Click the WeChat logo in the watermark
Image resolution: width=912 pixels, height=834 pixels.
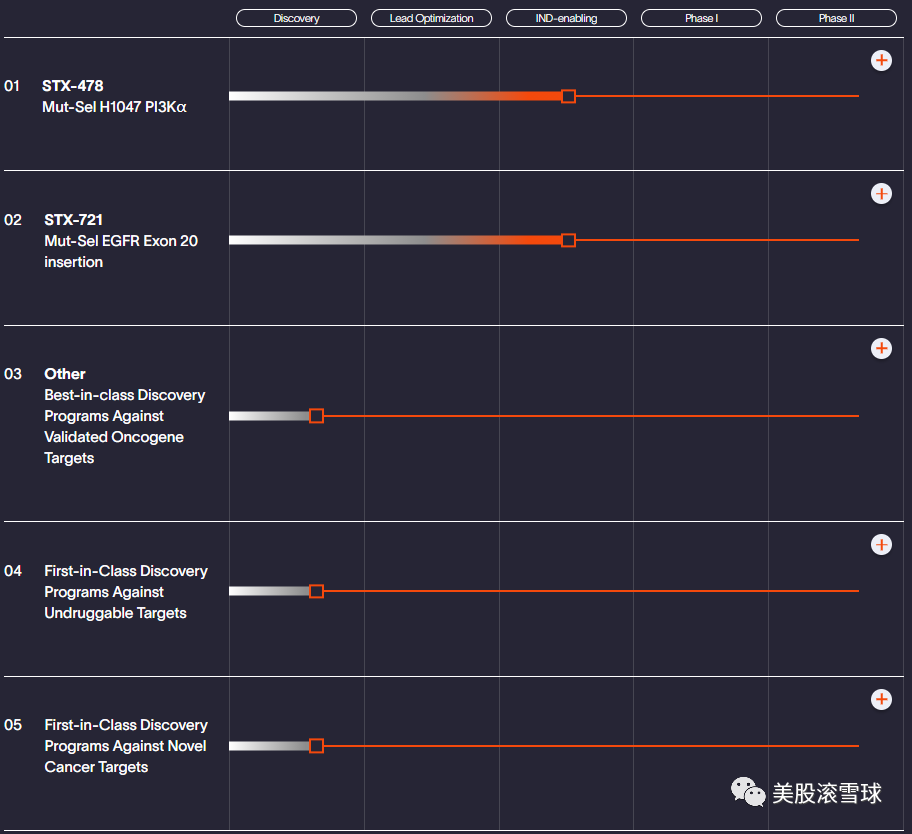point(748,794)
